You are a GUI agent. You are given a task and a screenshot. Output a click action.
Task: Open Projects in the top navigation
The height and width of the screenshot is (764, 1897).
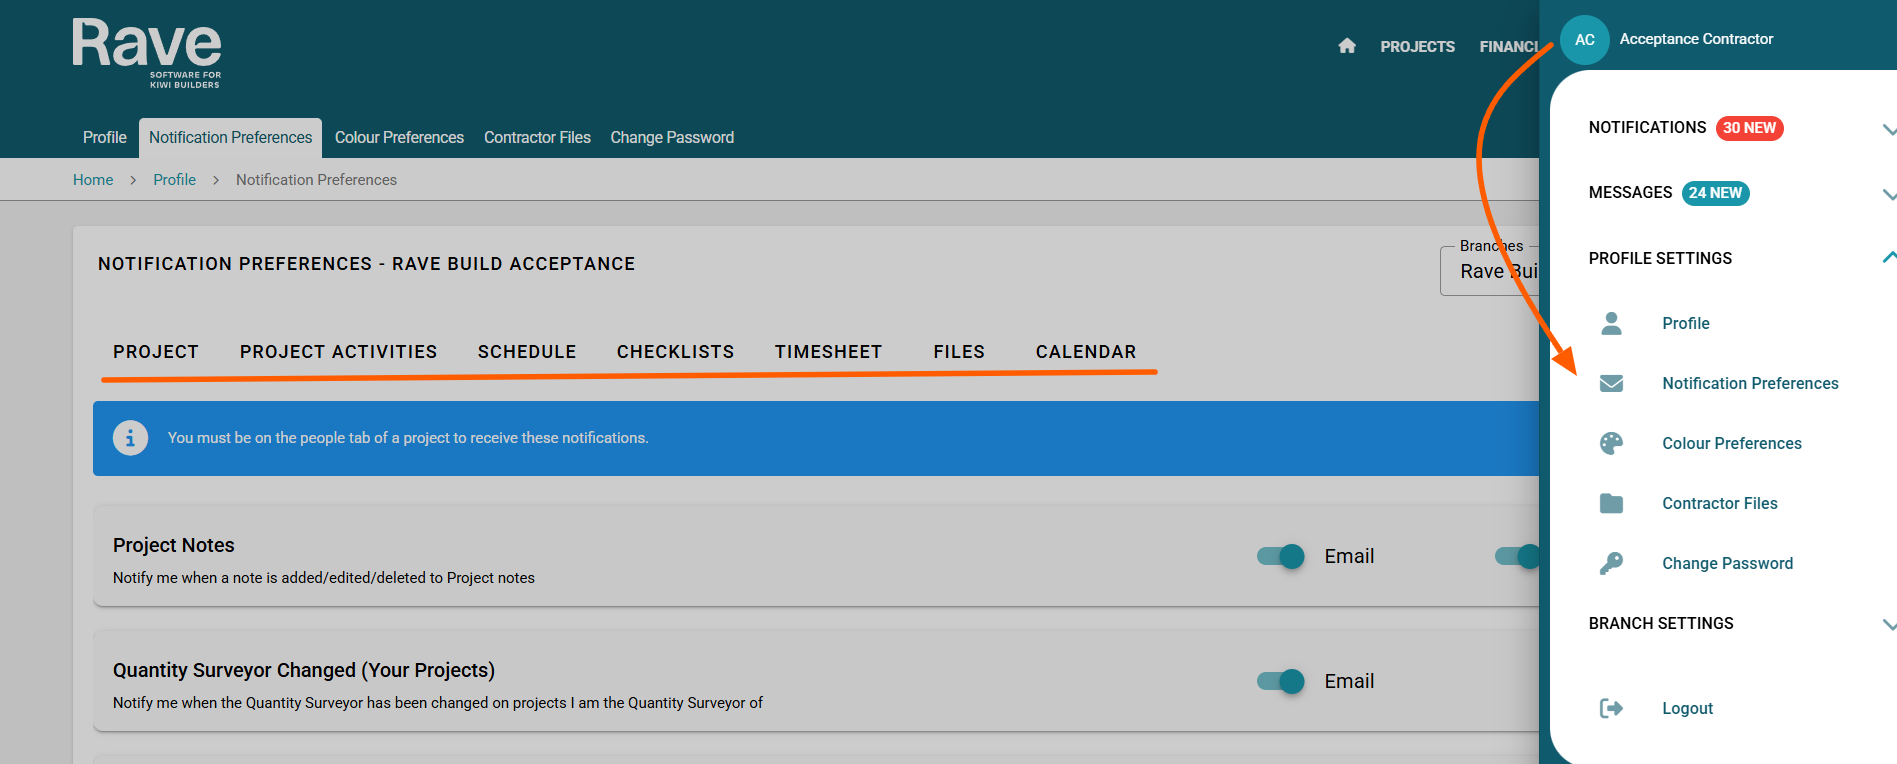click(1417, 47)
